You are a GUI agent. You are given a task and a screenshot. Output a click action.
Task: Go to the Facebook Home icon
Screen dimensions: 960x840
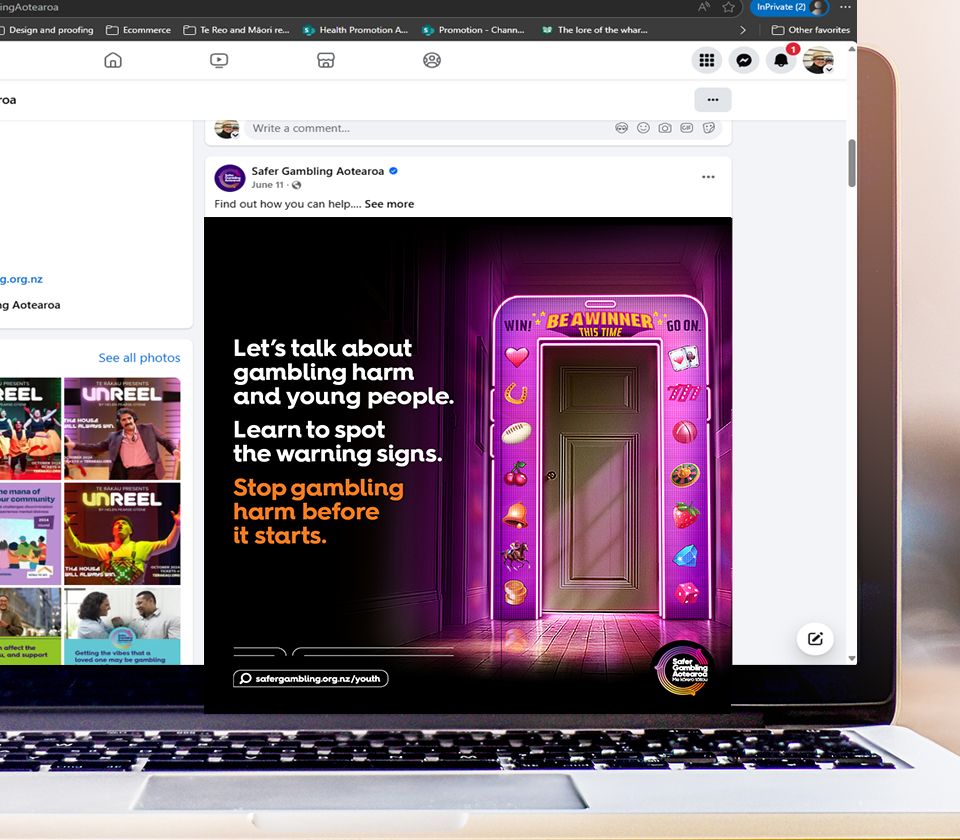tap(113, 60)
